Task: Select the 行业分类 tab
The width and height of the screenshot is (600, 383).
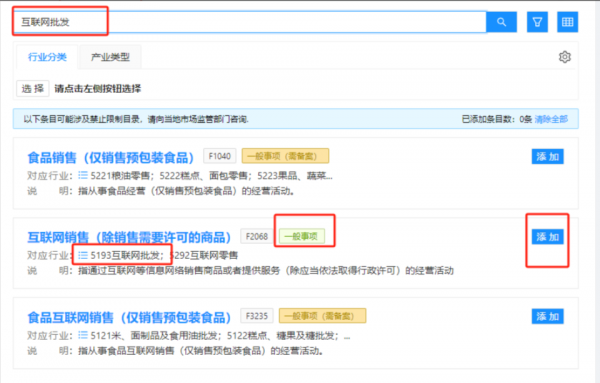Action: pyautogui.click(x=47, y=57)
